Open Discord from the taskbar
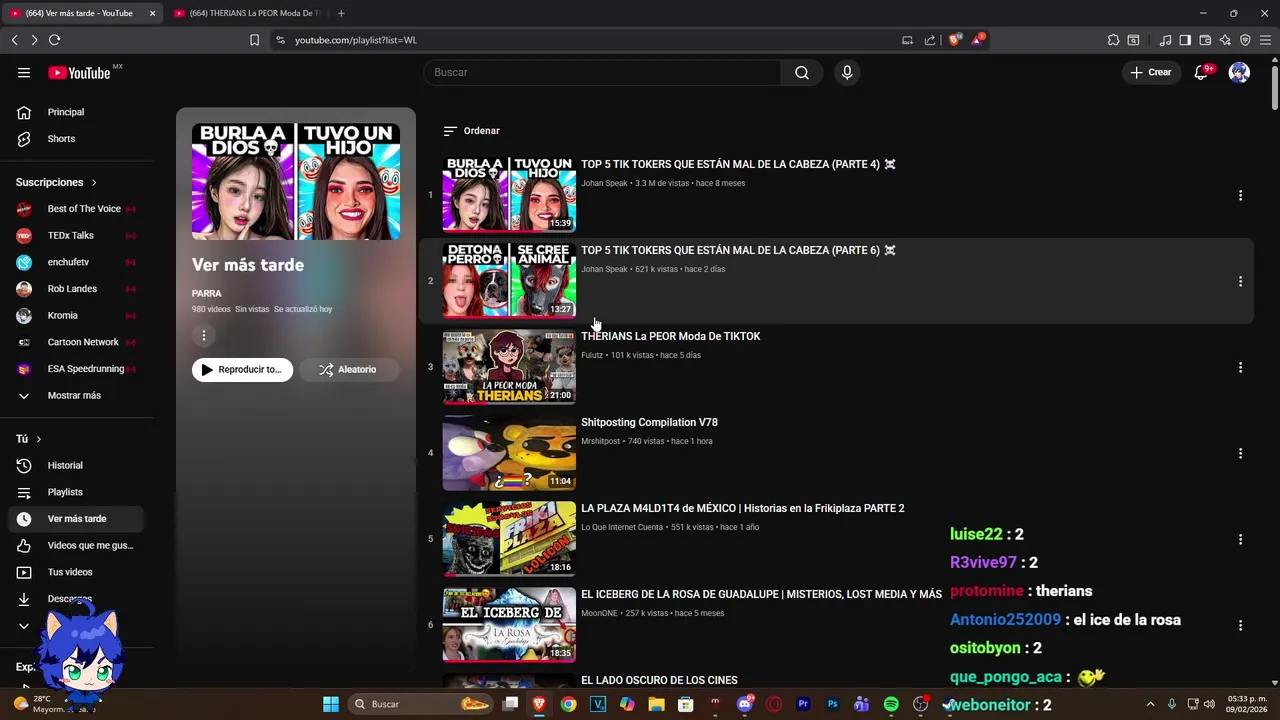 click(744, 704)
